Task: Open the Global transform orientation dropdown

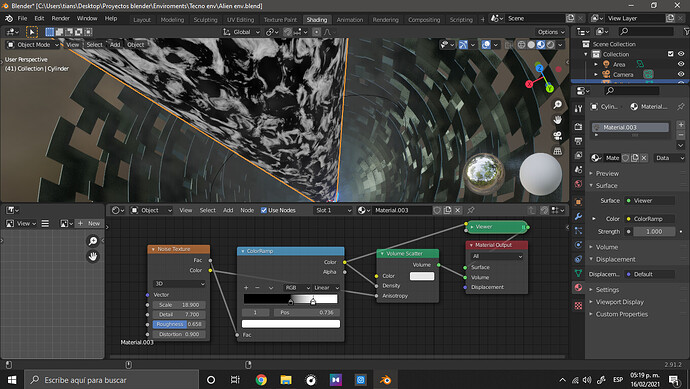Action: pos(242,32)
